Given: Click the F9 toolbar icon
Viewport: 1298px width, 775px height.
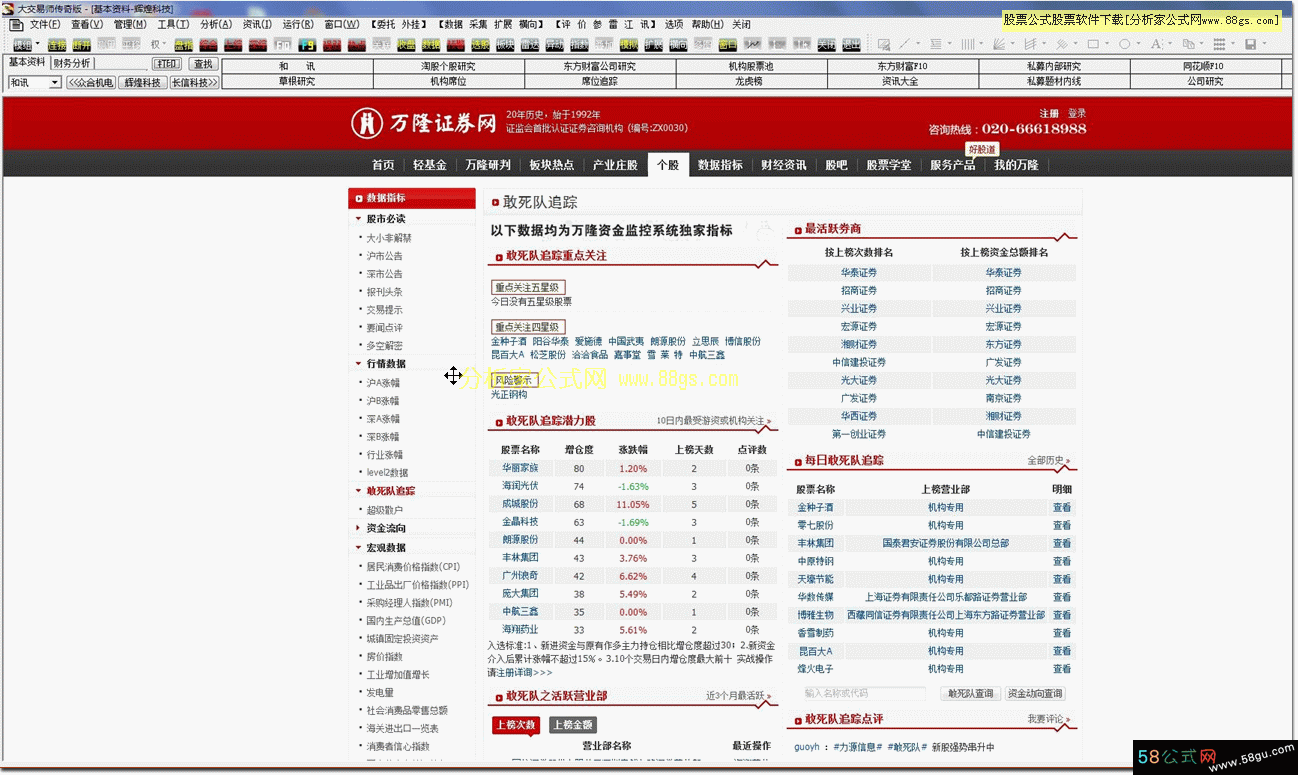Looking at the screenshot, I should point(307,44).
